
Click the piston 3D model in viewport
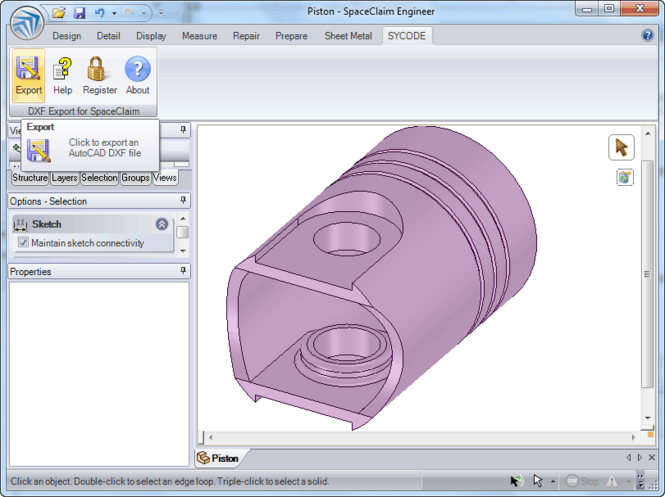(x=382, y=278)
